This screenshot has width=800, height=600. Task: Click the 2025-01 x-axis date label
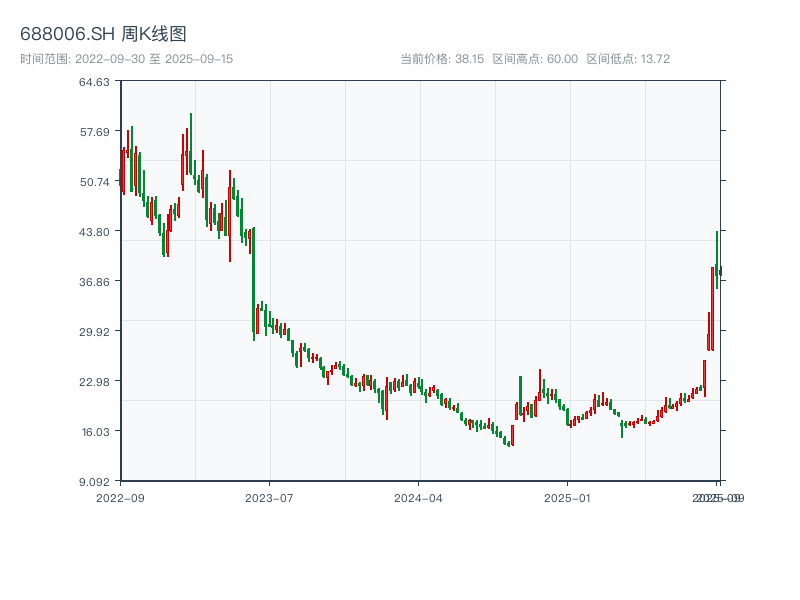point(569,497)
